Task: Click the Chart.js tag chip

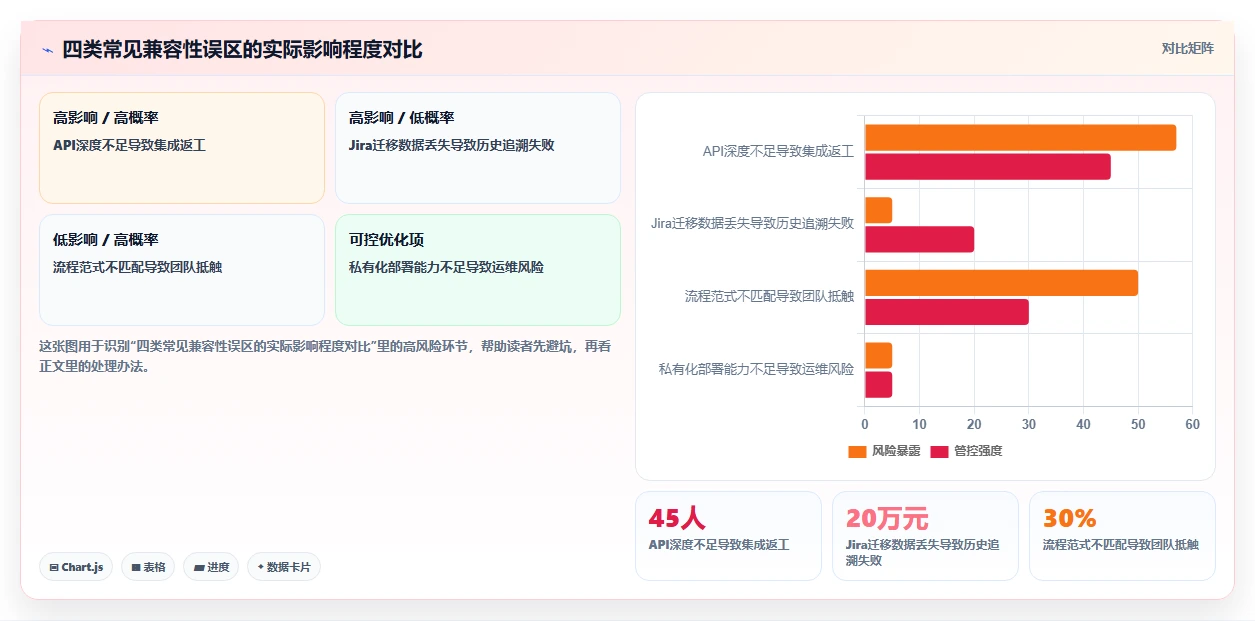Action: pyautogui.click(x=77, y=567)
